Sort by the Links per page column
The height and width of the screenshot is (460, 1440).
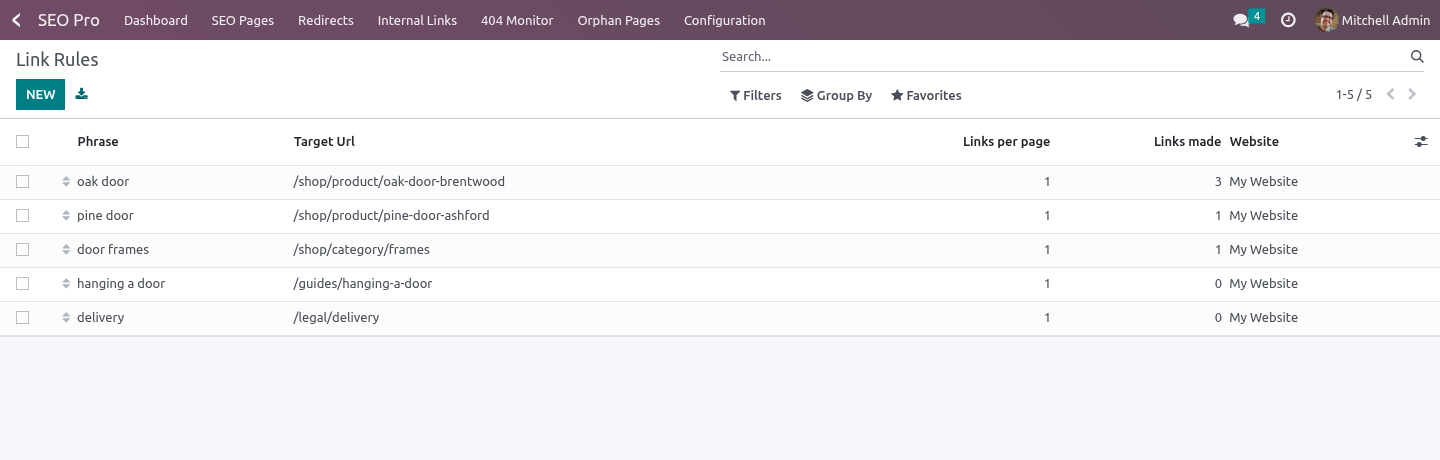(x=1006, y=142)
